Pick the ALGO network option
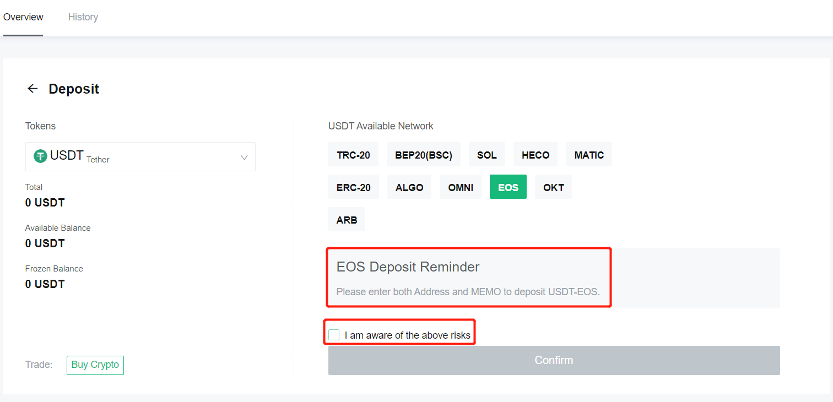Screen dimensions: 833x402 pyautogui.click(x=409, y=187)
